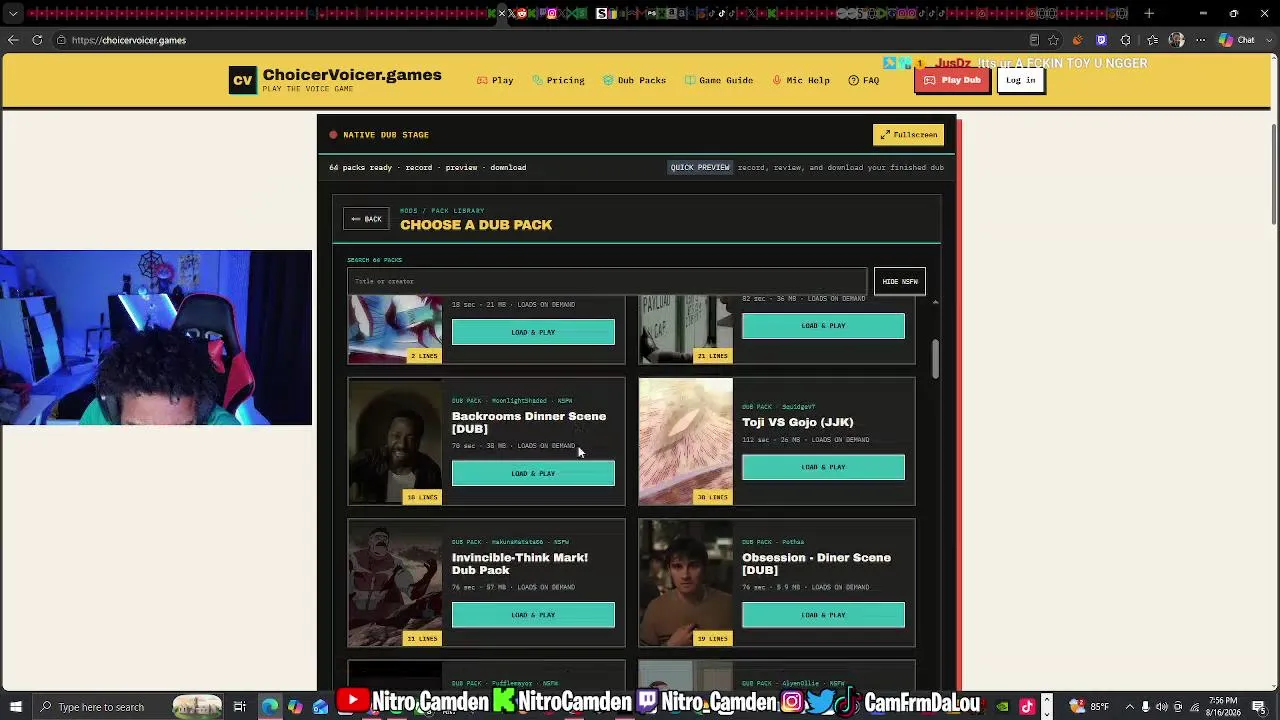Open the Mic Help page

801,80
